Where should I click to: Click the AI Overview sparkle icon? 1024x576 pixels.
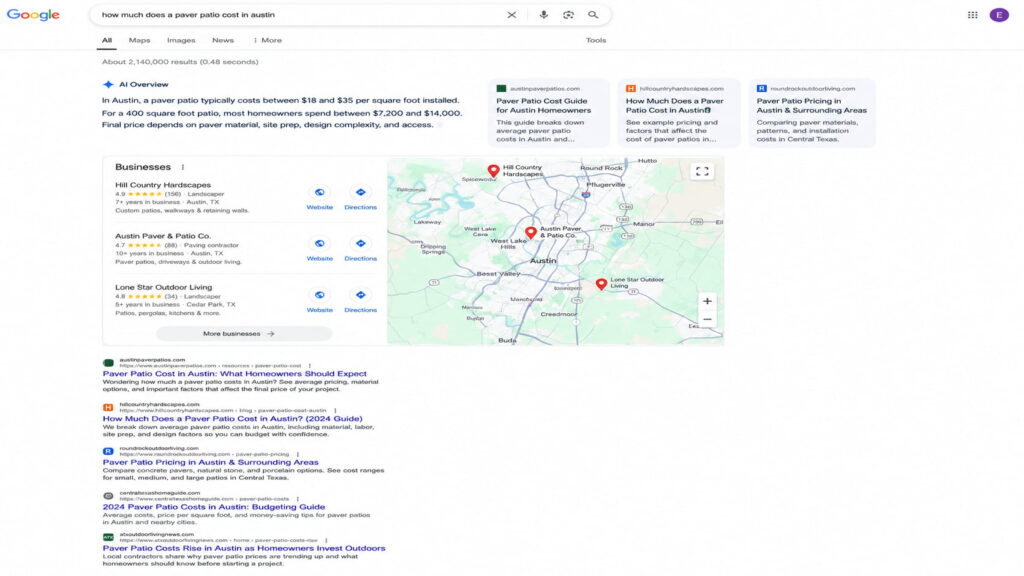108,84
